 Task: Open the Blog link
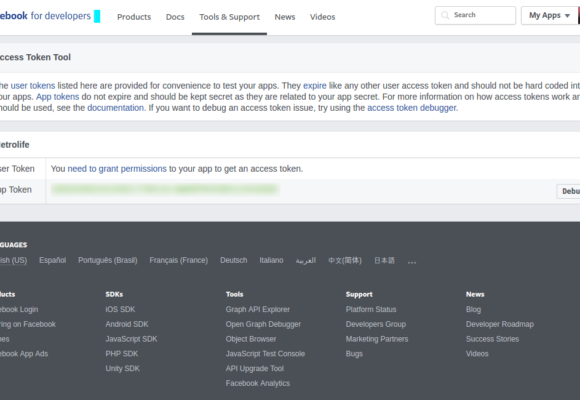coord(473,309)
